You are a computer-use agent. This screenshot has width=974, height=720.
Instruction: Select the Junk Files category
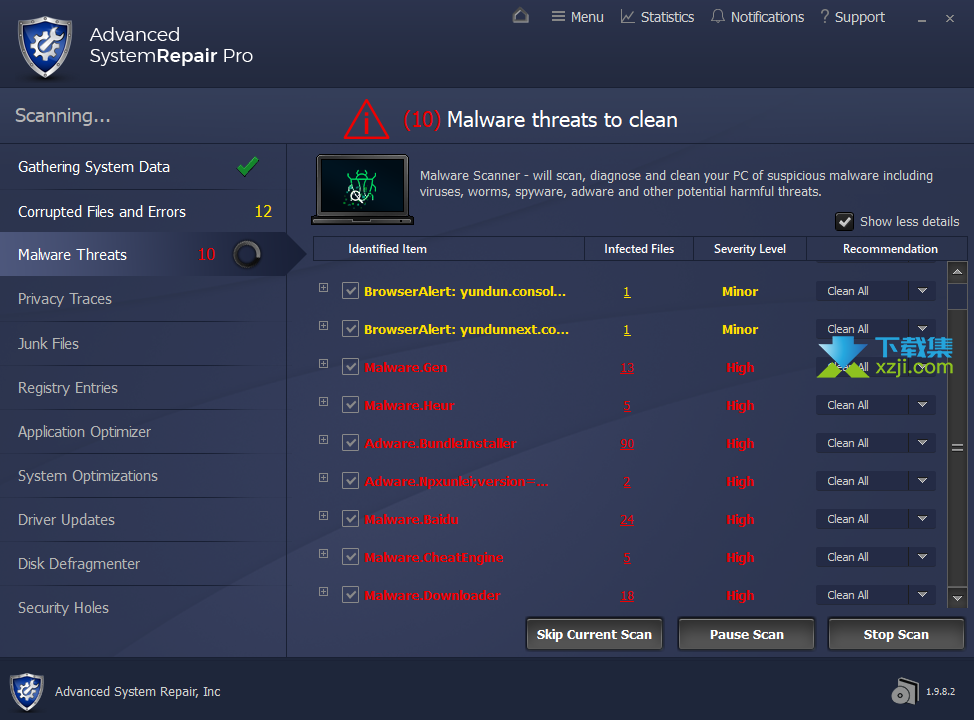coord(143,344)
